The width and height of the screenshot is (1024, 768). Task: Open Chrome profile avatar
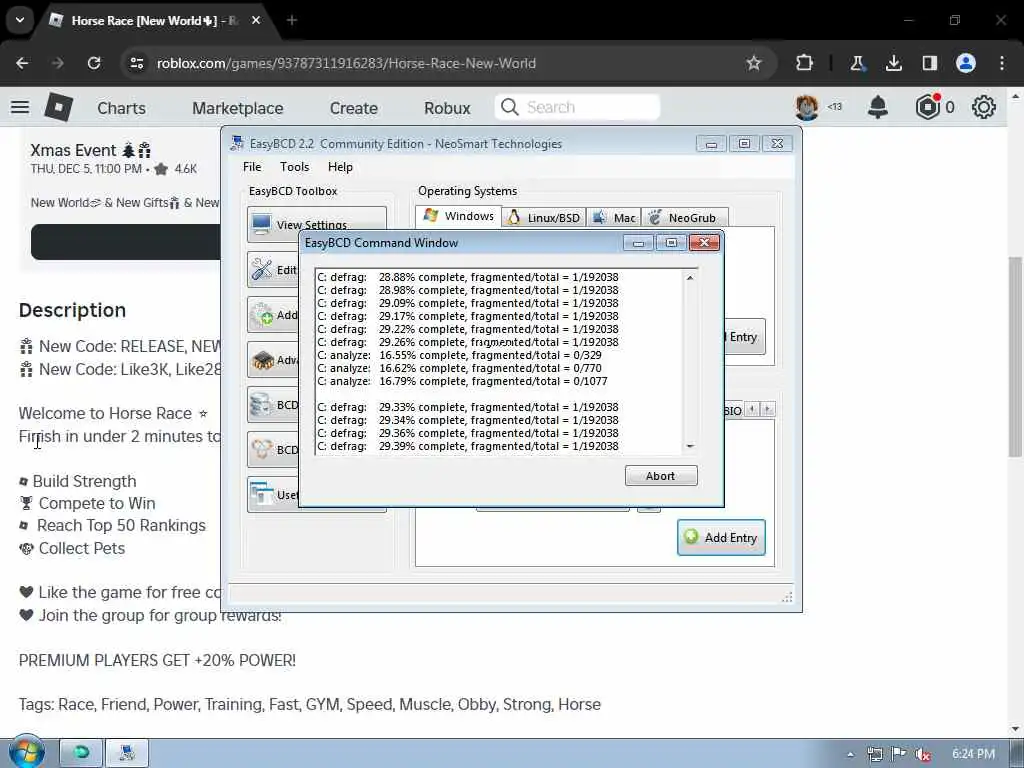pos(966,63)
